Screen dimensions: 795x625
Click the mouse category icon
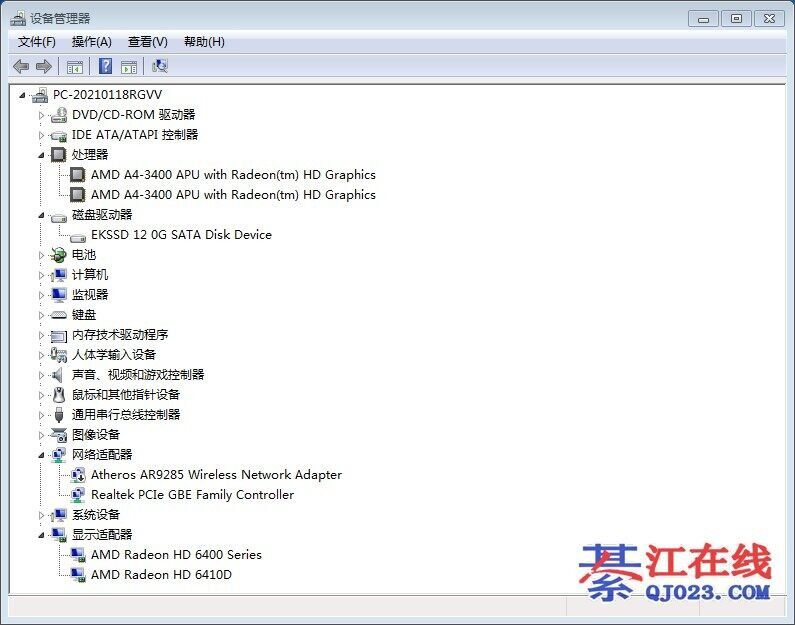point(59,395)
